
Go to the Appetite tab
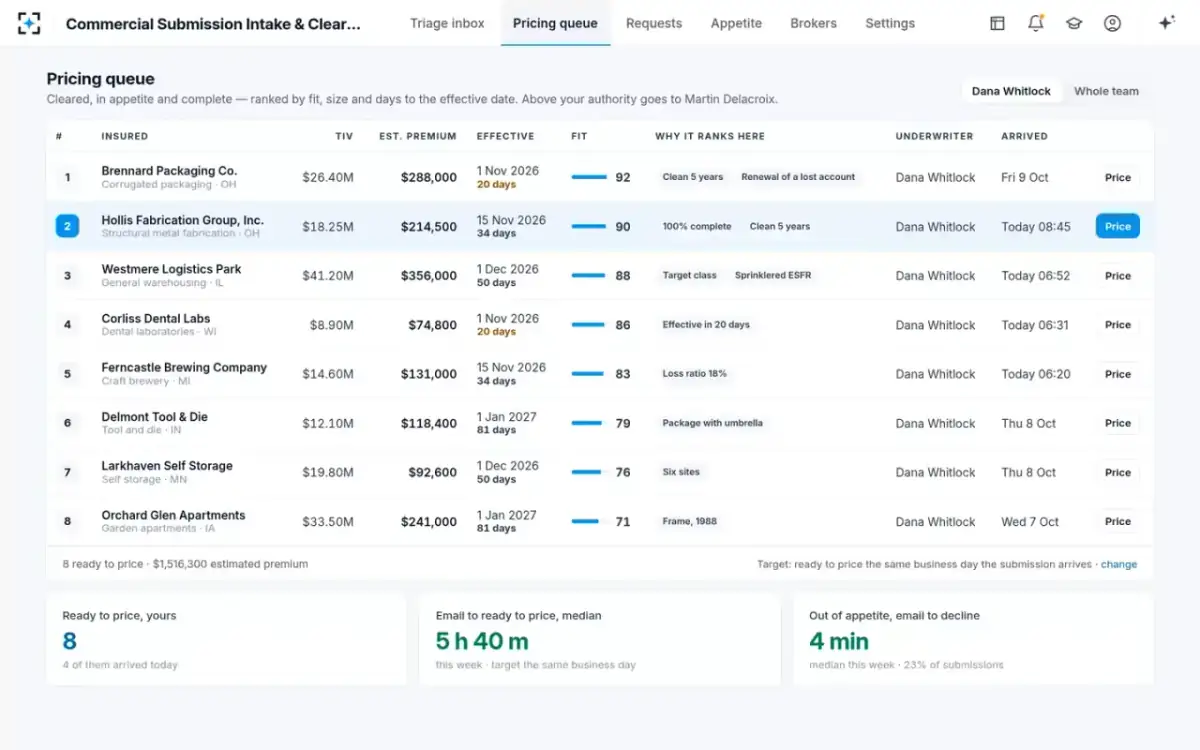(736, 23)
